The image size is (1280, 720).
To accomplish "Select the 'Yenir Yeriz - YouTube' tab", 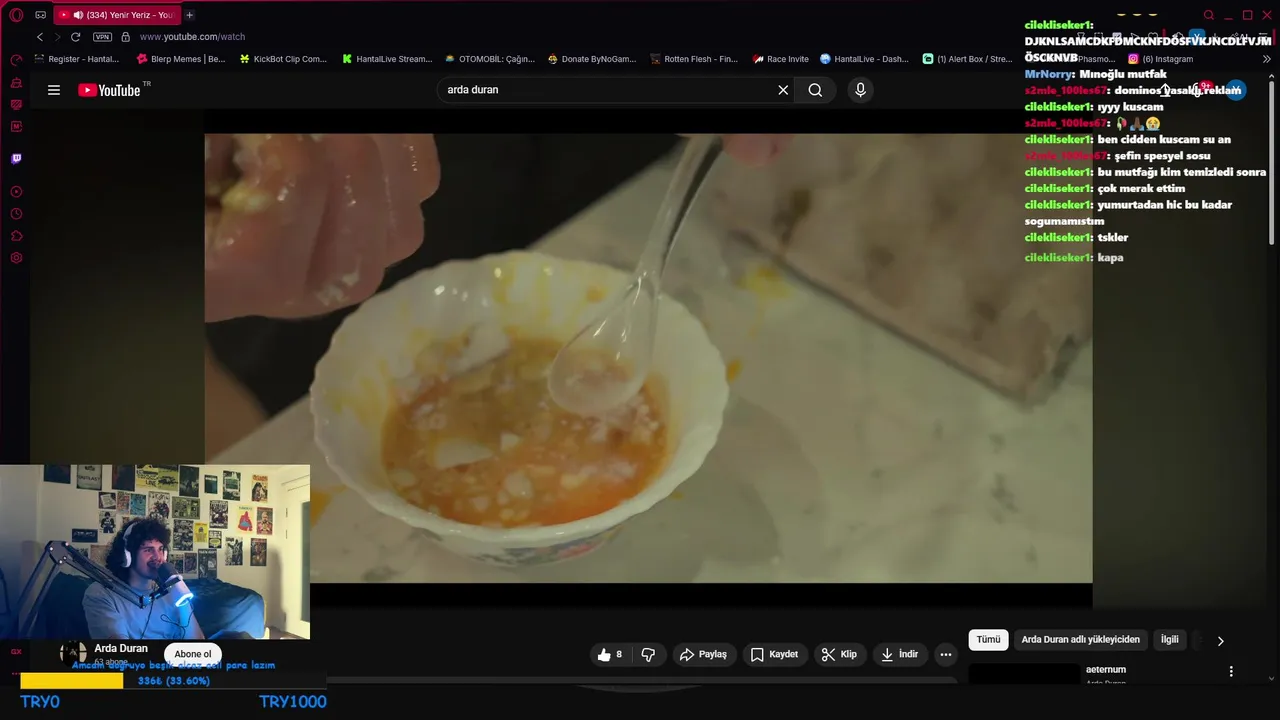I will (x=118, y=15).
